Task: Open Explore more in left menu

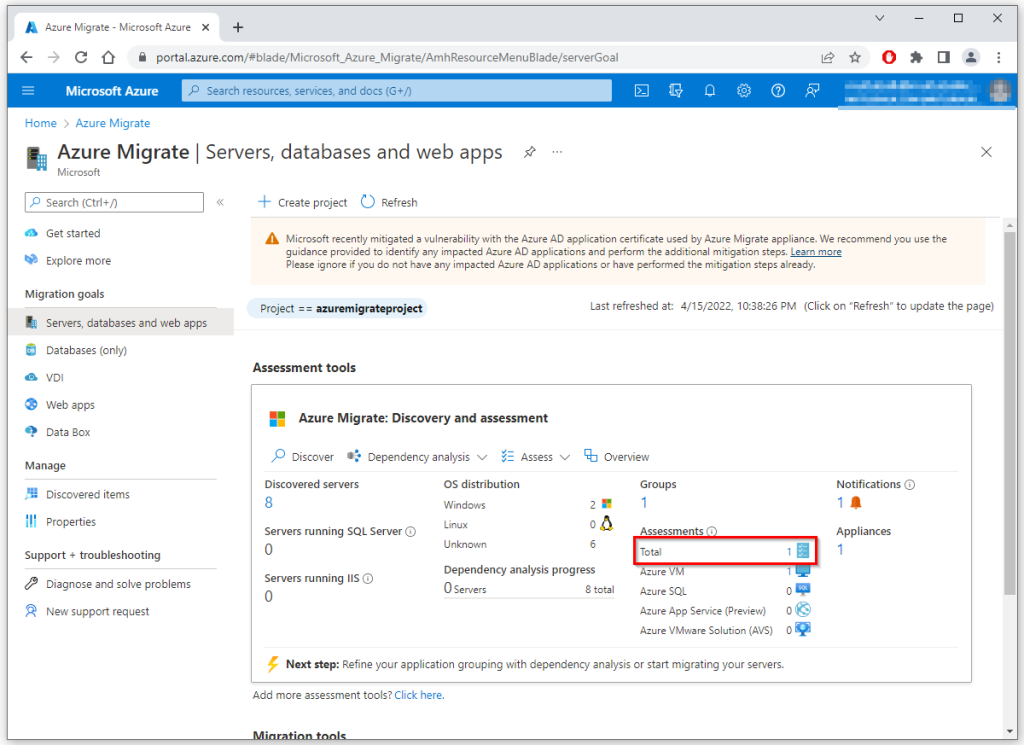Action: [78, 261]
